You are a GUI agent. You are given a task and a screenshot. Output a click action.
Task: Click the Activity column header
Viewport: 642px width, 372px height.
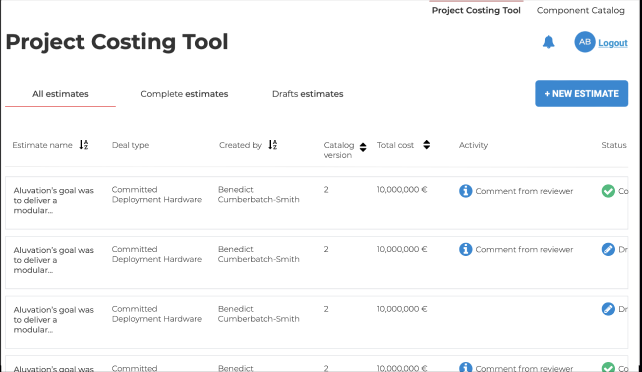pos(473,145)
